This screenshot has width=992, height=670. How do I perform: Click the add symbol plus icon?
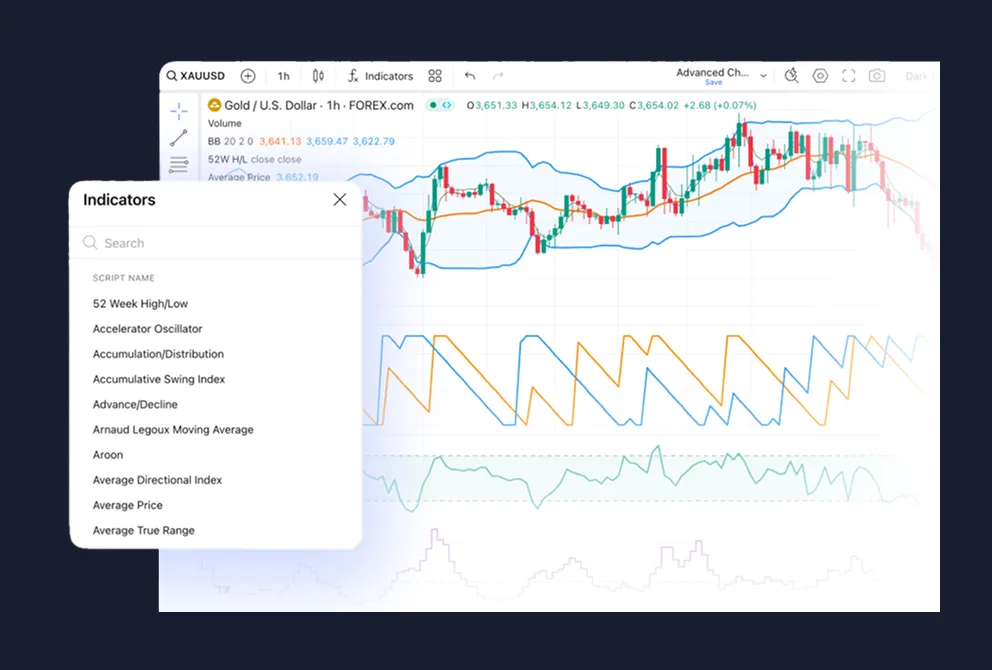coord(248,76)
